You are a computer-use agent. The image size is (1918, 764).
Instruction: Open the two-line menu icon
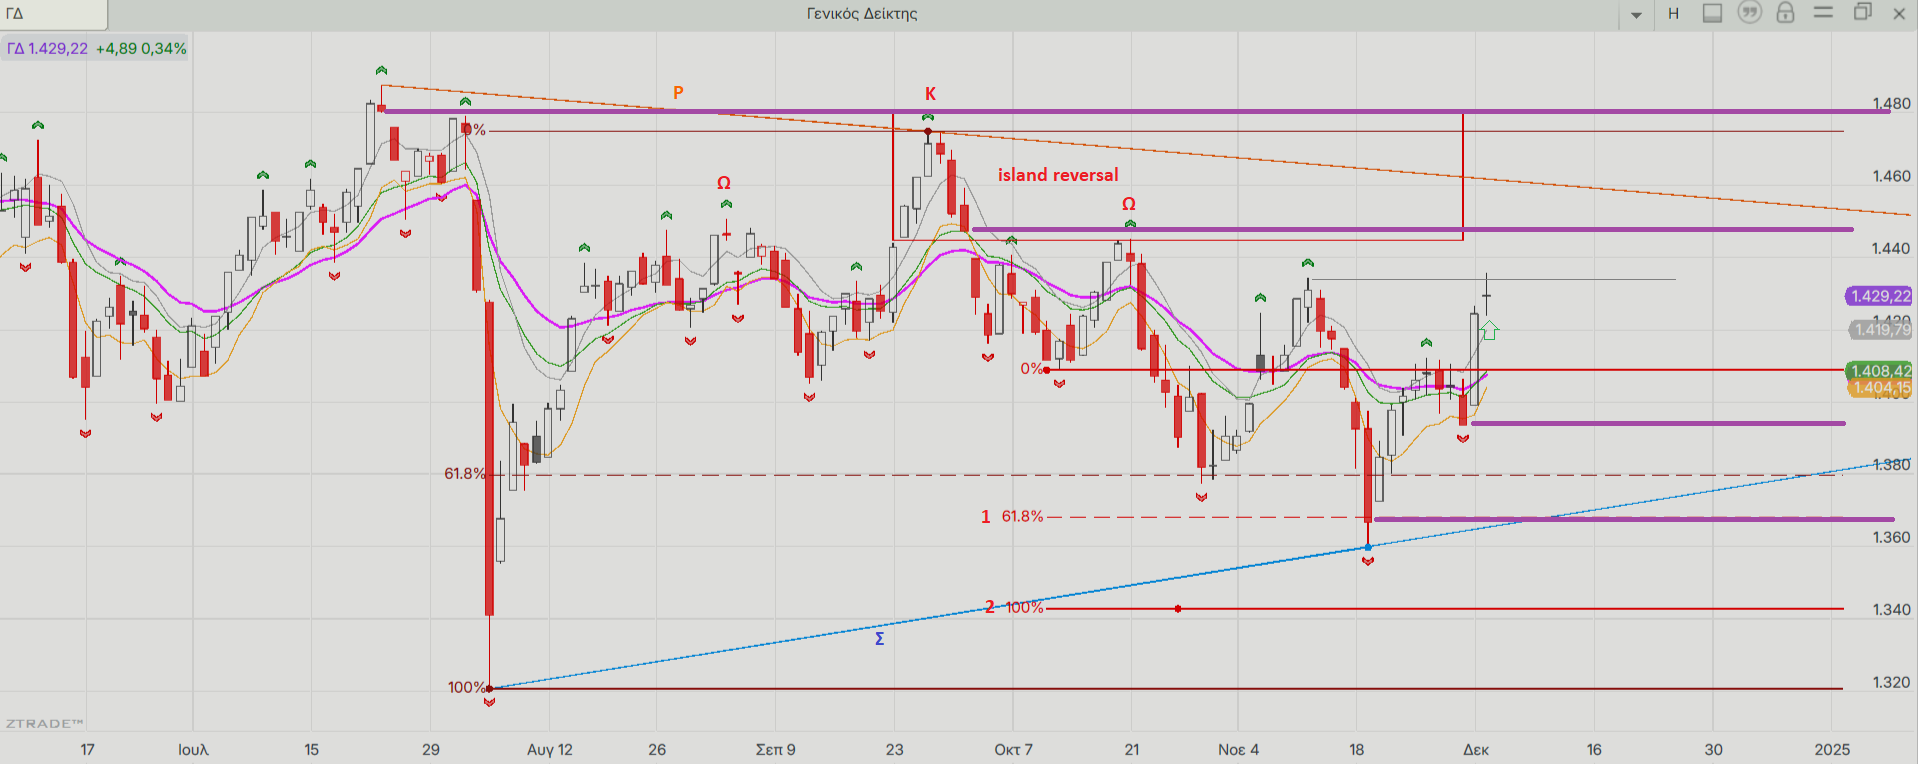(x=1824, y=13)
